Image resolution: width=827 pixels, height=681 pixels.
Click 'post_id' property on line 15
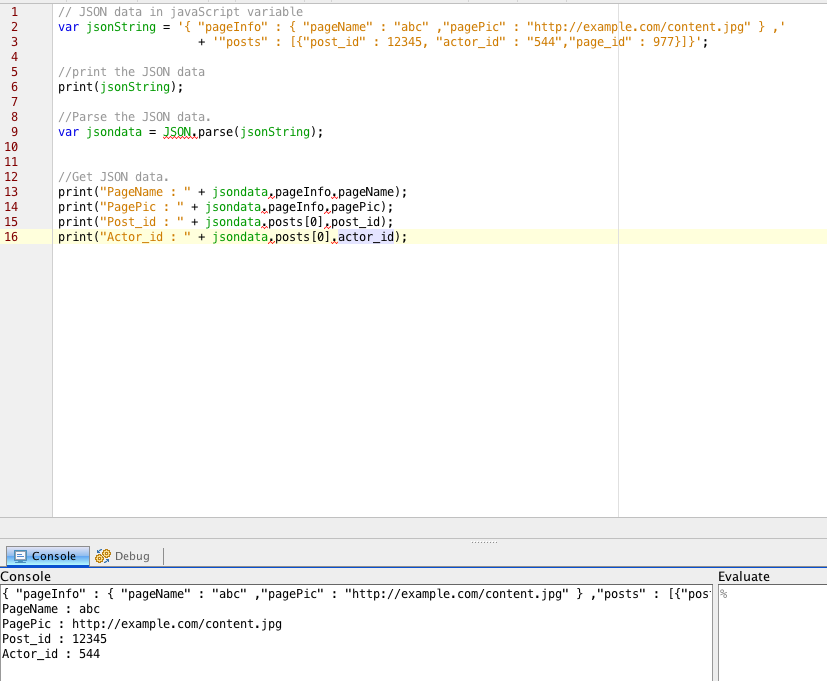[355, 222]
